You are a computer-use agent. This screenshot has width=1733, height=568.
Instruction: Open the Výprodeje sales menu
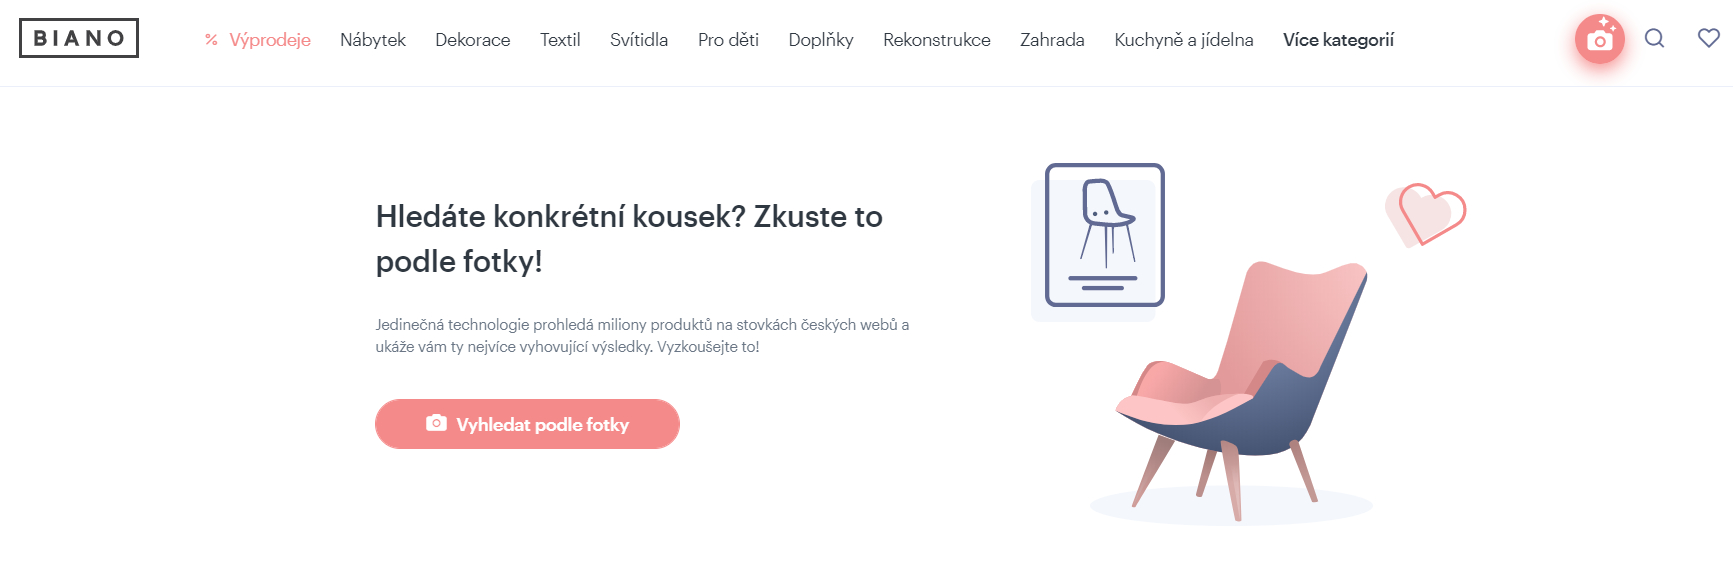coord(270,40)
